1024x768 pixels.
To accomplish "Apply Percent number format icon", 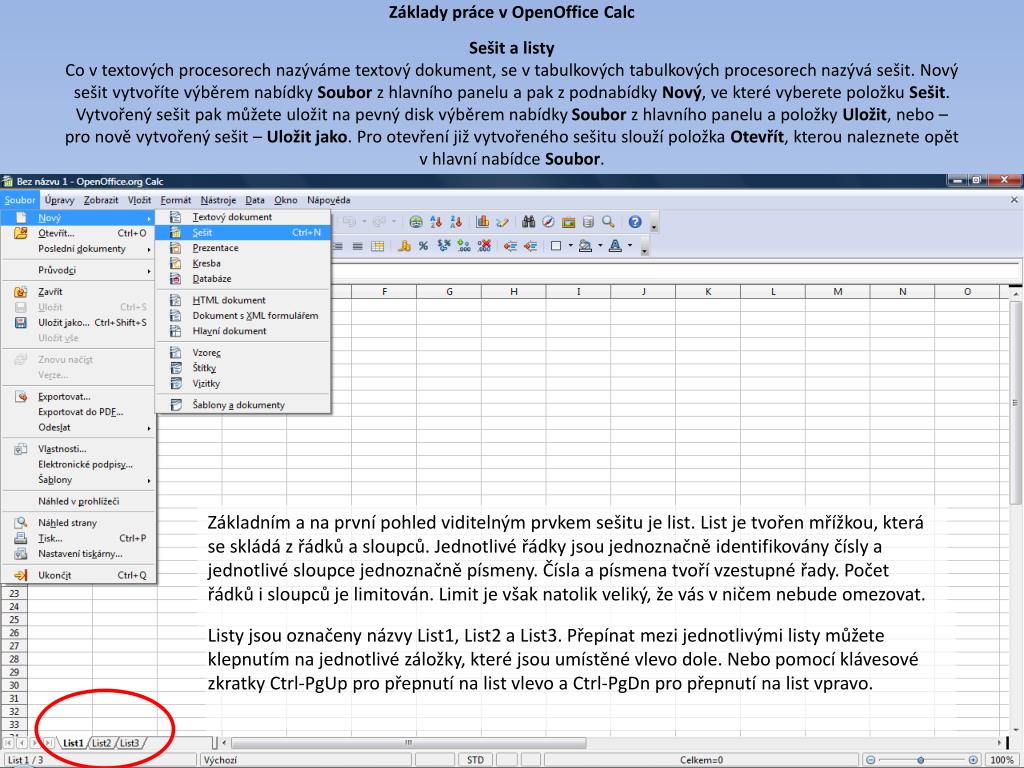I will tap(423, 246).
